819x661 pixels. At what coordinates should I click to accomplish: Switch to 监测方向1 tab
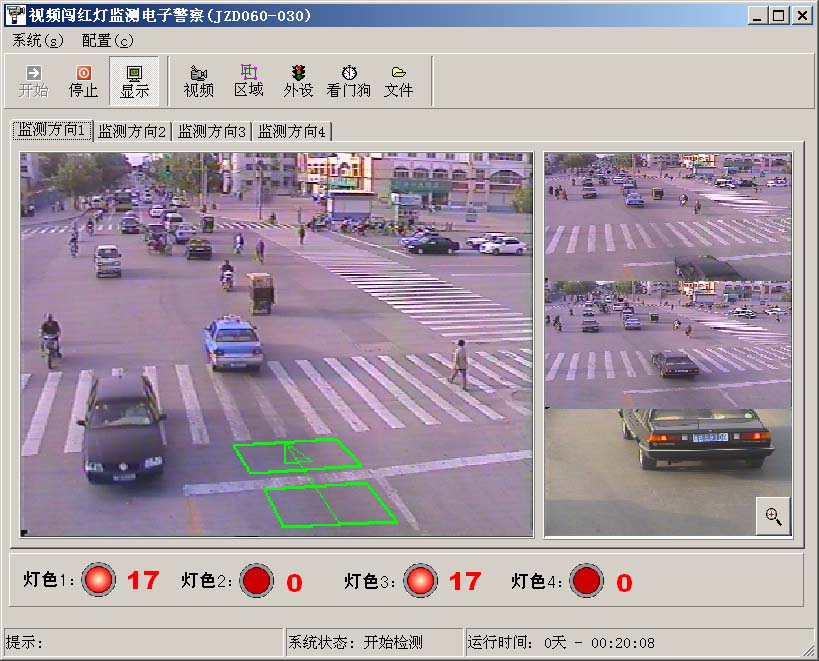[52, 130]
